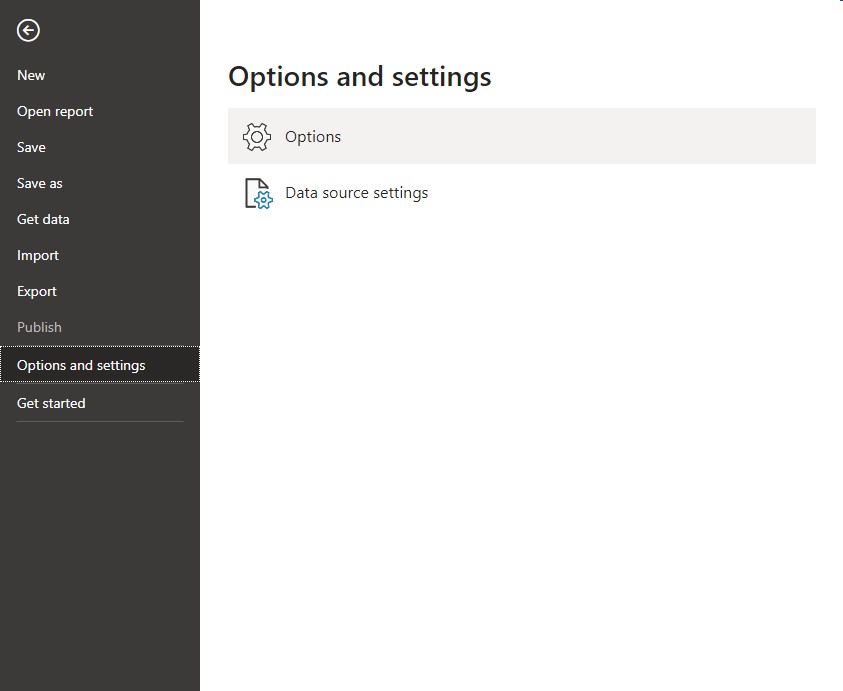Click the Options gear icon
This screenshot has height=691, width=843.
256,137
